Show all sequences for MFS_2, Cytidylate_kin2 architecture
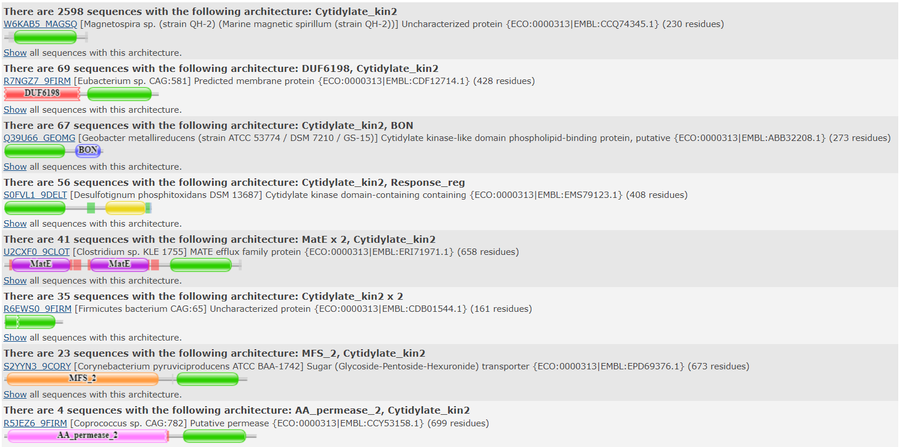This screenshot has height=447, width=900. (x=15, y=394)
